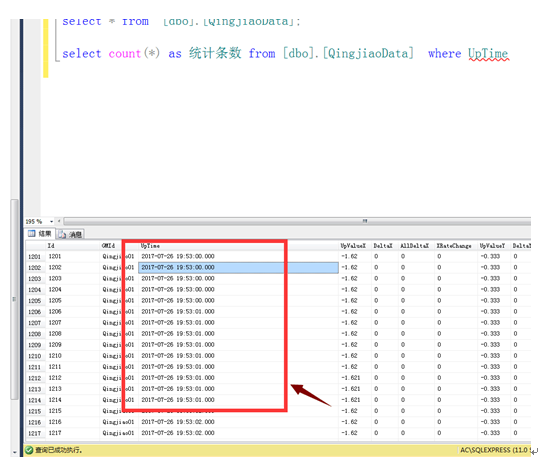Click the 消息 messages tab icon
Viewport: 538px width, 475px height.
pos(62,234)
